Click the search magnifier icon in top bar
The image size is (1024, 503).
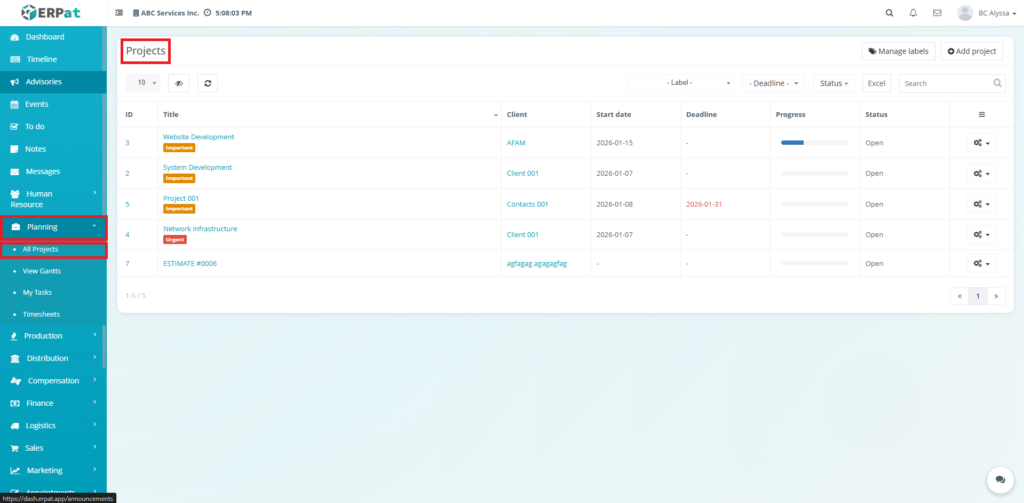click(x=889, y=13)
